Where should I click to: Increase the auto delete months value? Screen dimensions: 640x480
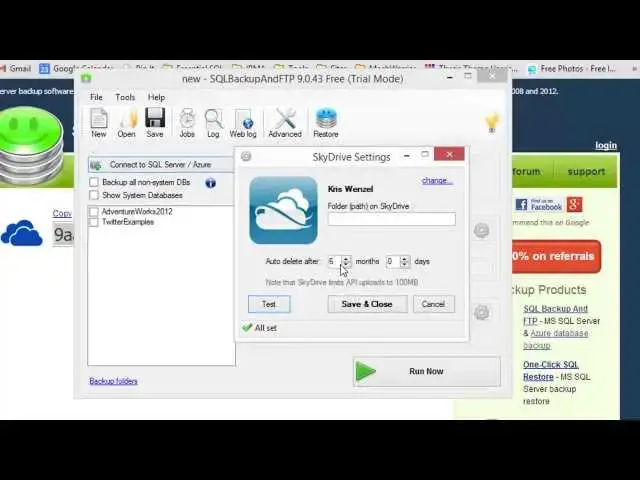pos(346,258)
